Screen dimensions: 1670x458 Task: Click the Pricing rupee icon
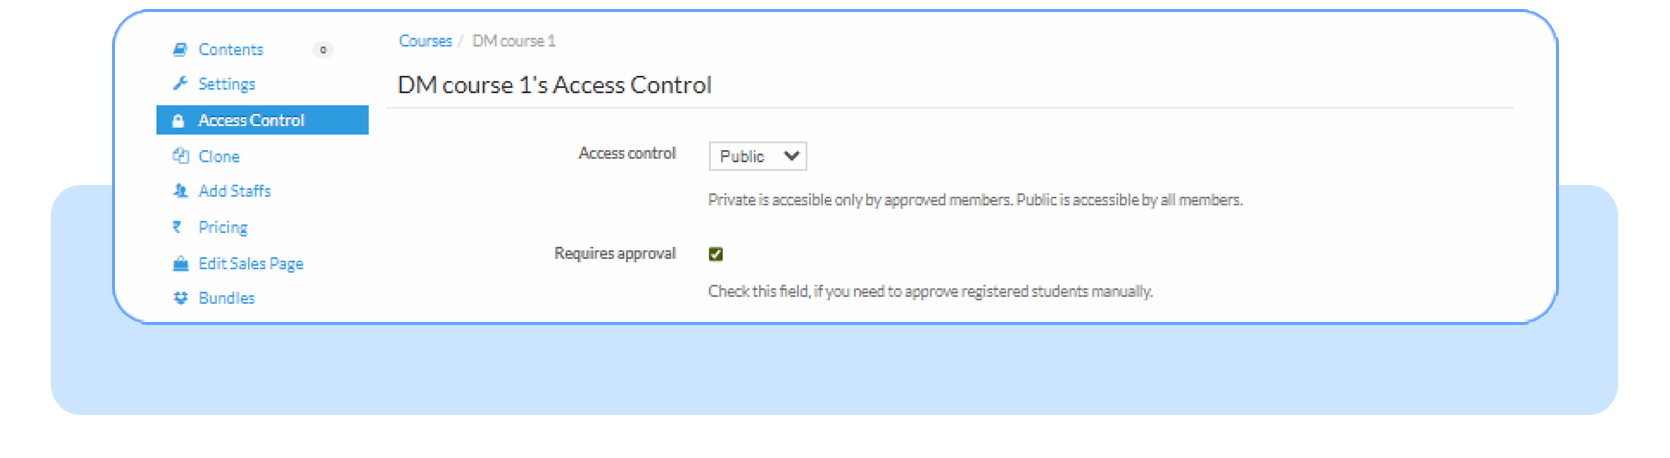pos(177,227)
